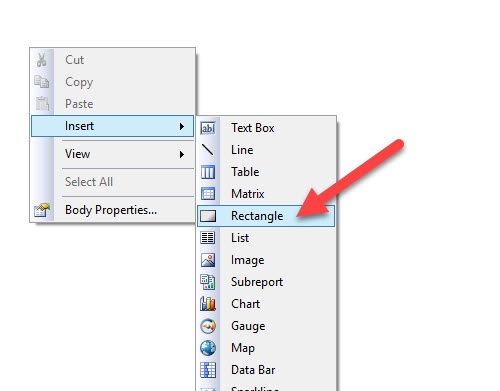The image size is (500, 391).
Task: Click the Matrix icon
Action: 208,194
